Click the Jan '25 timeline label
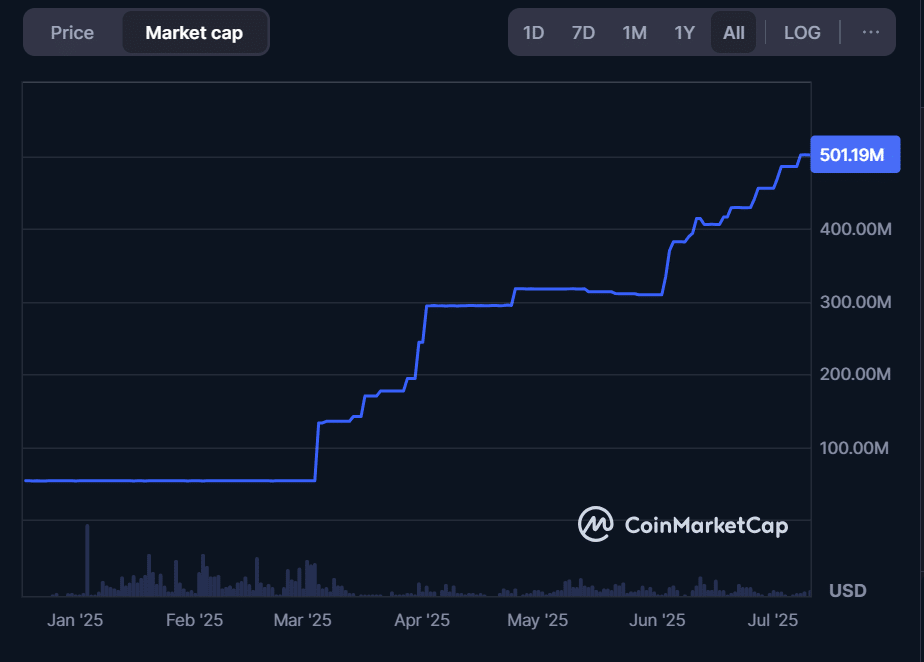924x662 pixels. tap(75, 621)
